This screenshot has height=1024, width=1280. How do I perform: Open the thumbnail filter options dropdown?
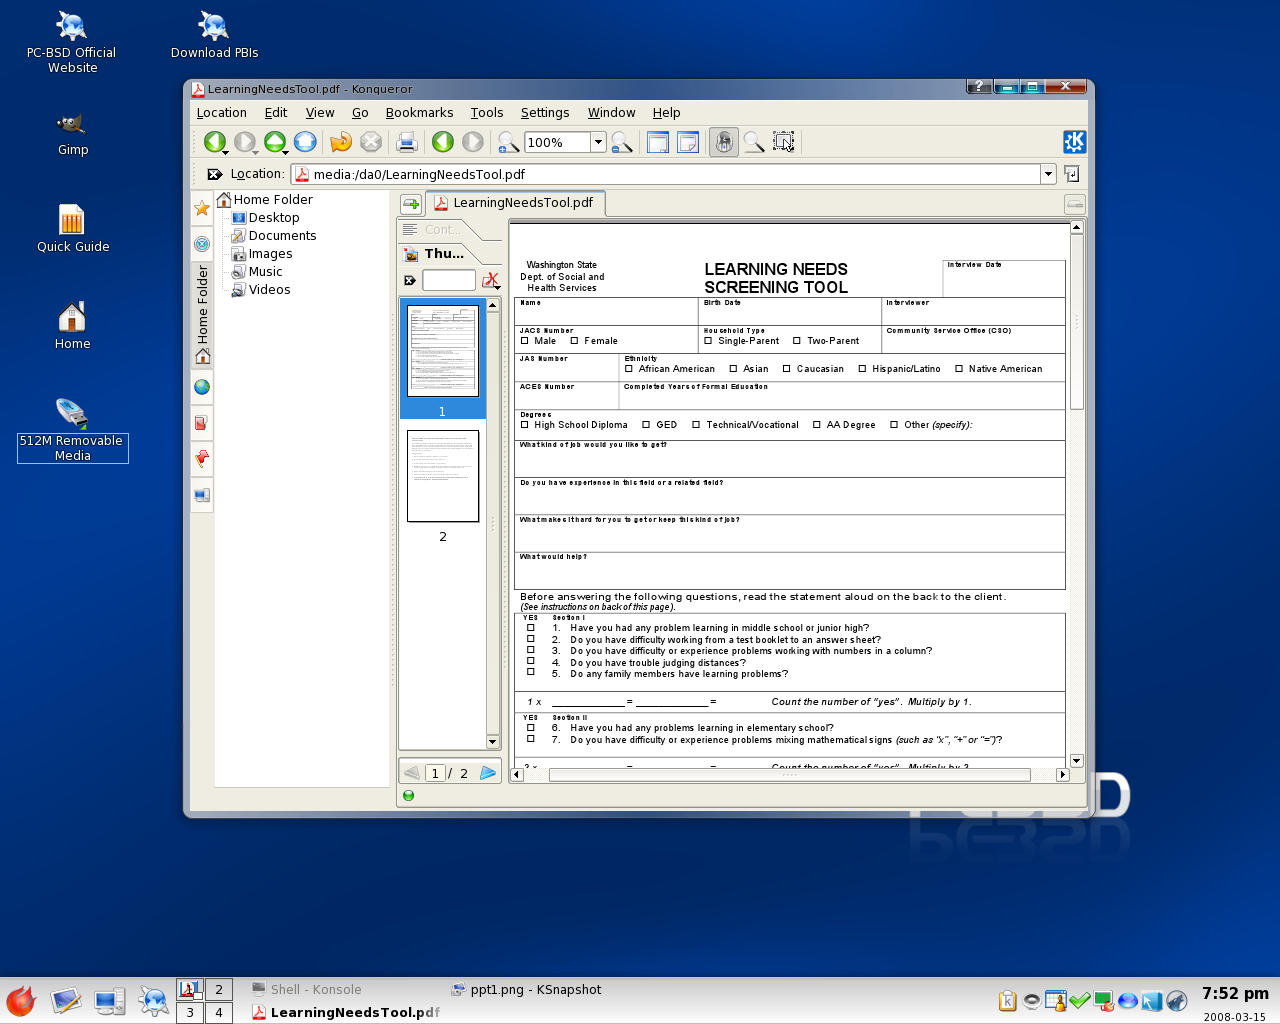coord(491,281)
